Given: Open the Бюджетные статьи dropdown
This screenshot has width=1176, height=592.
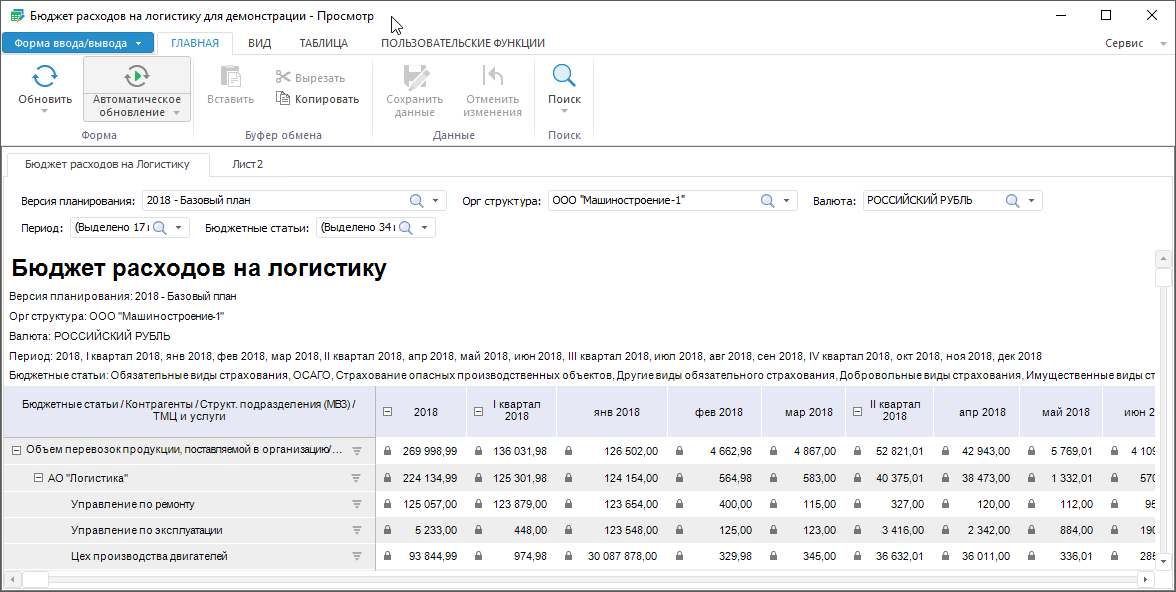Looking at the screenshot, I should (x=426, y=228).
